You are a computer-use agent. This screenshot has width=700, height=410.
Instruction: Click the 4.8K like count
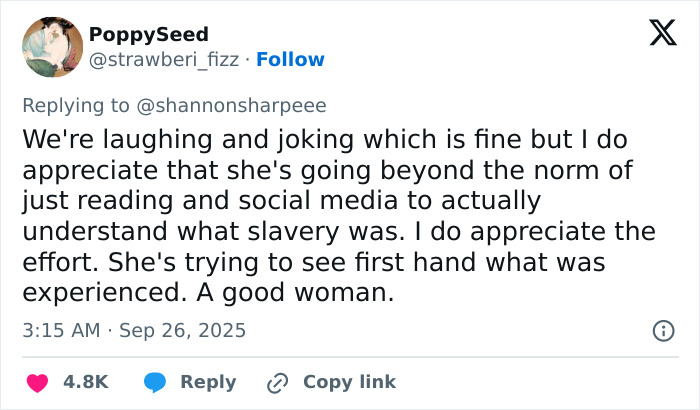coord(87,382)
